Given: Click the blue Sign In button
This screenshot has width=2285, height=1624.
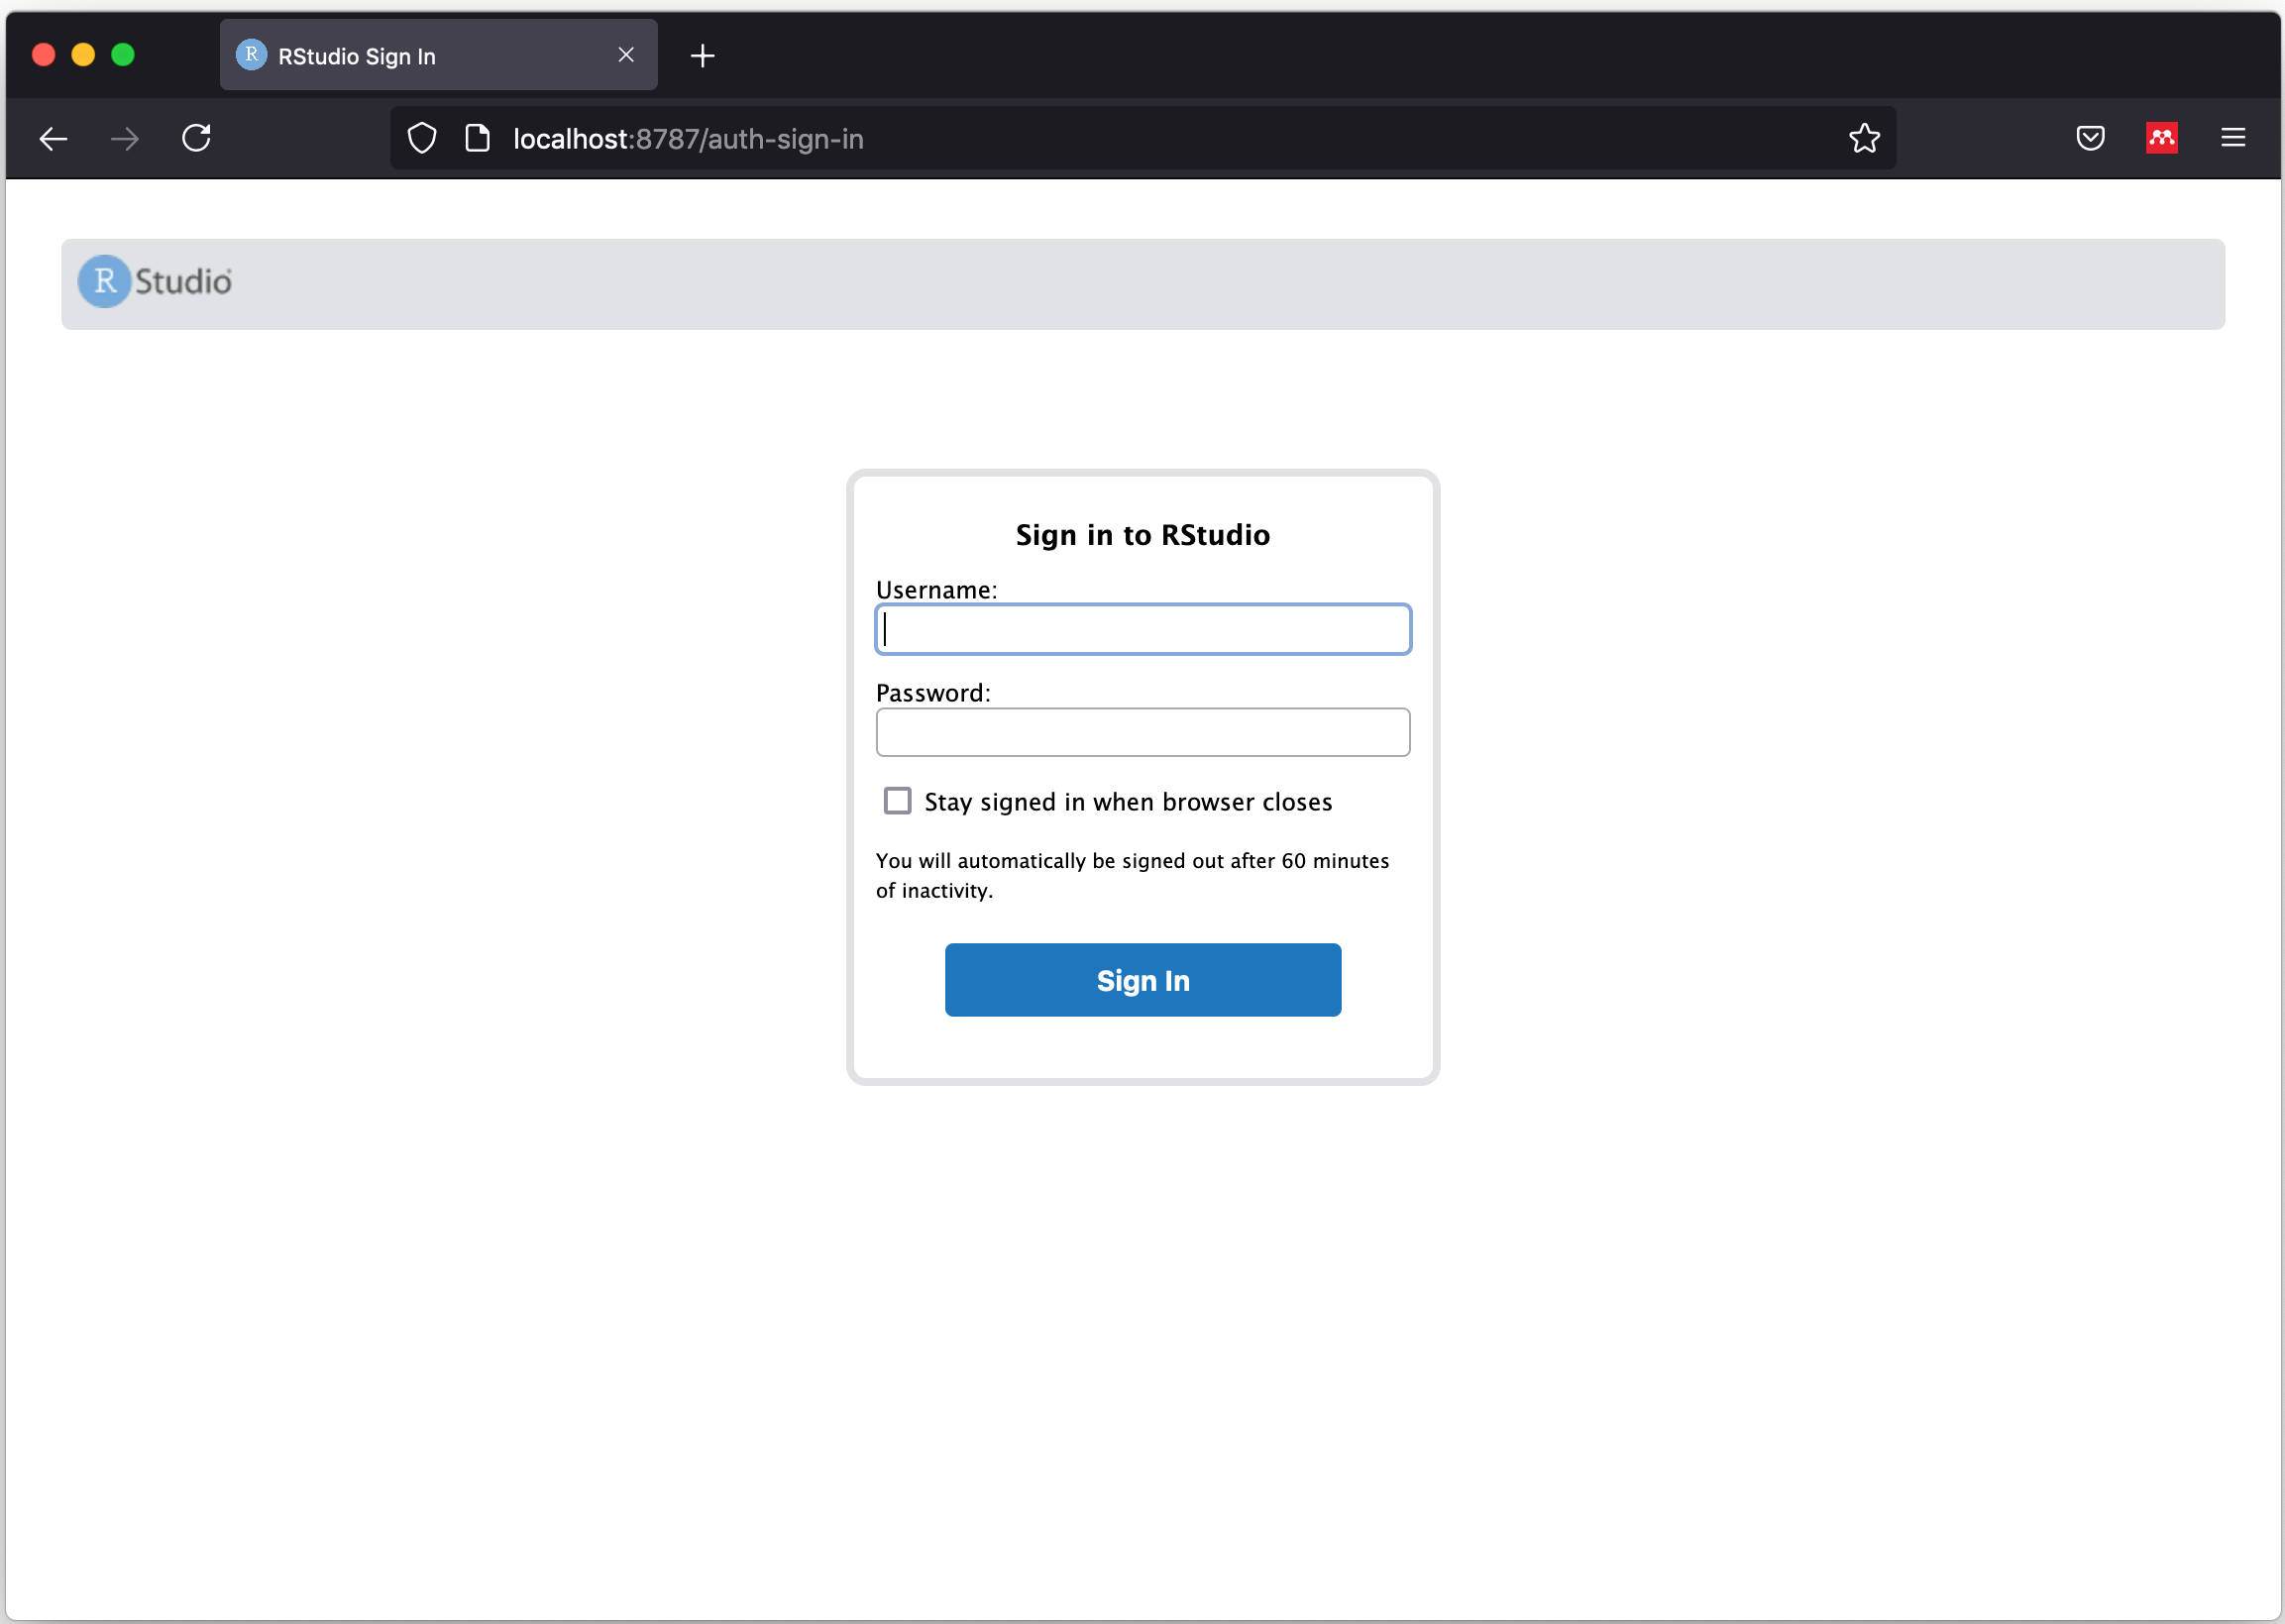Looking at the screenshot, I should point(1143,981).
